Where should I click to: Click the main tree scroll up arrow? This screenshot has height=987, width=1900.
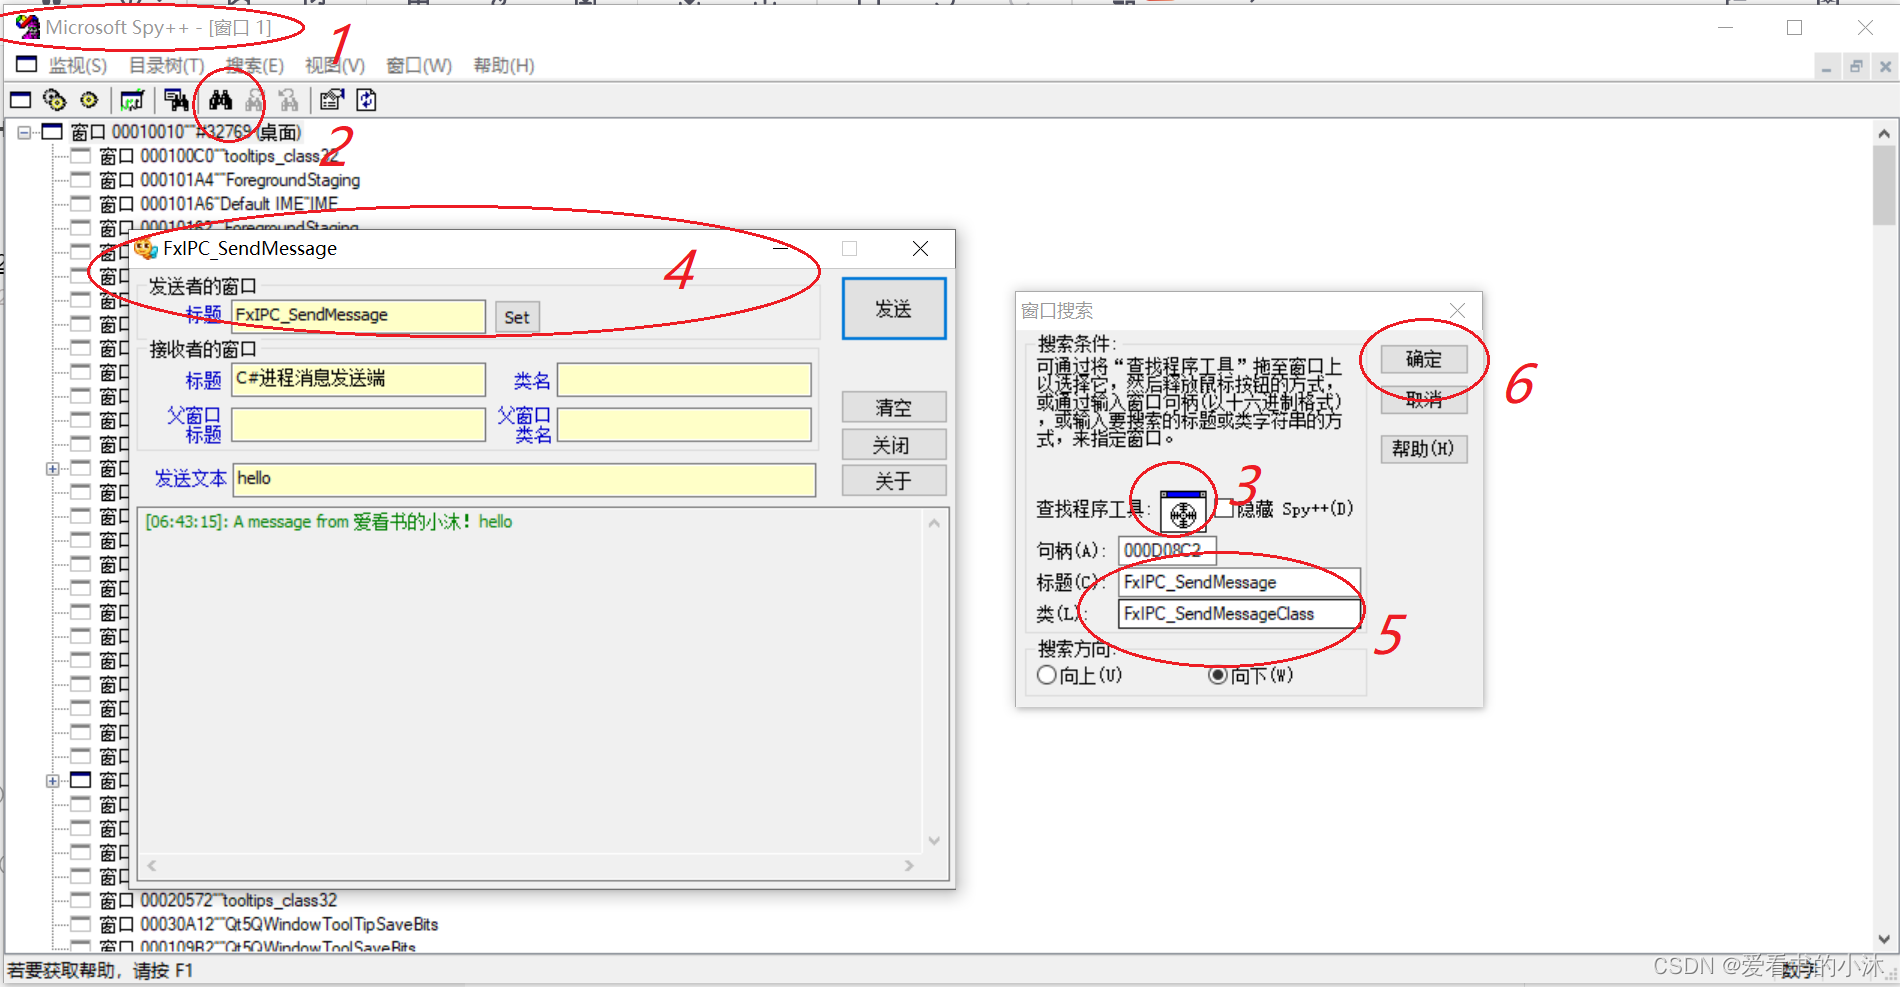[x=1884, y=133]
